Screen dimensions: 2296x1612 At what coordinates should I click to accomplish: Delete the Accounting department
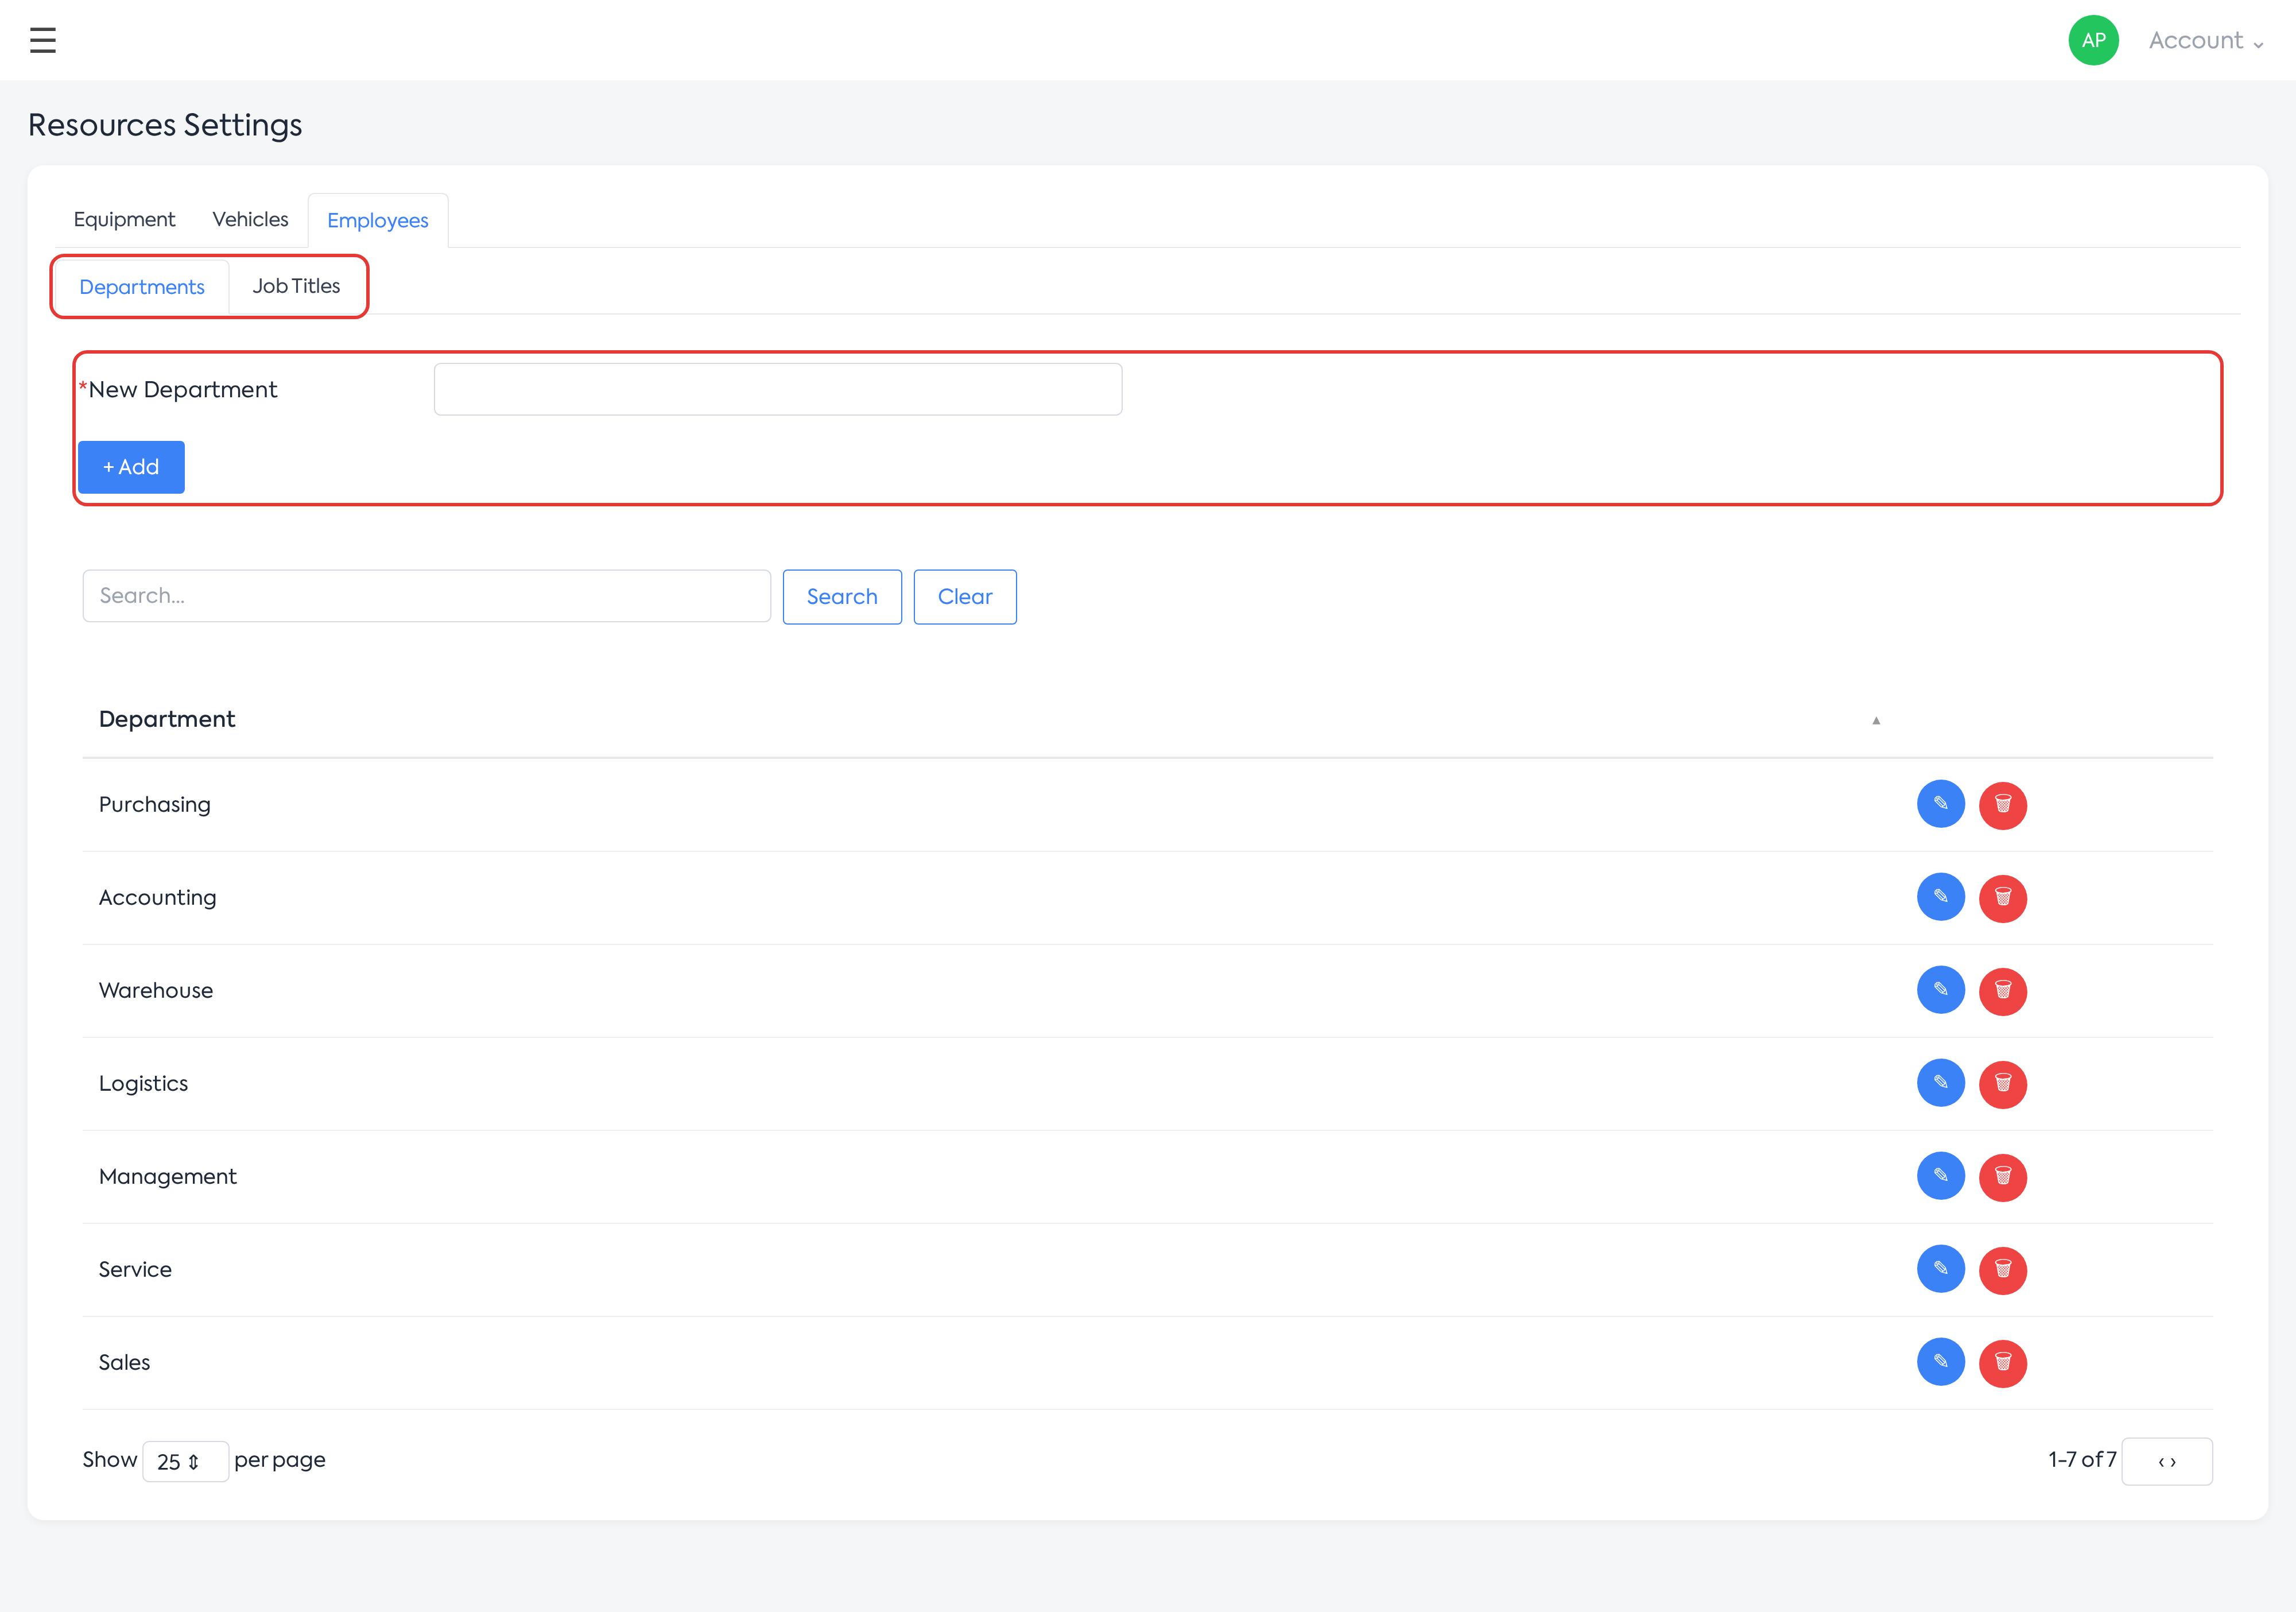[x=2003, y=898]
